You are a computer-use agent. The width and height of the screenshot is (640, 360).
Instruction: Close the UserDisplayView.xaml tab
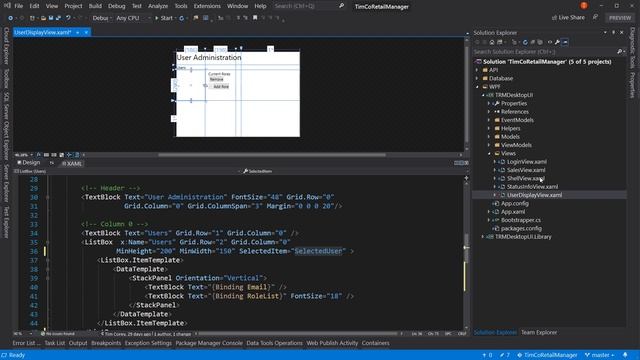[x=86, y=32]
